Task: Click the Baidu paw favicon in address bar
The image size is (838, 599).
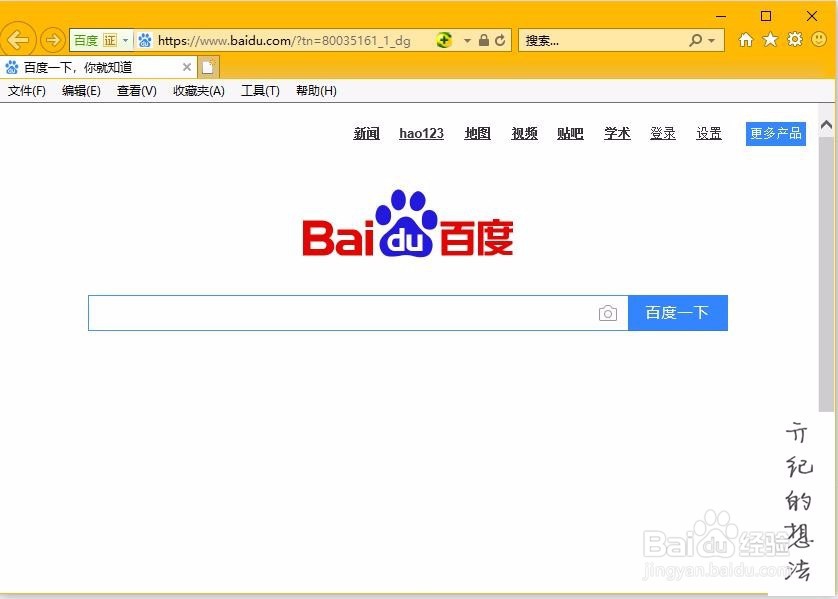Action: pos(145,40)
